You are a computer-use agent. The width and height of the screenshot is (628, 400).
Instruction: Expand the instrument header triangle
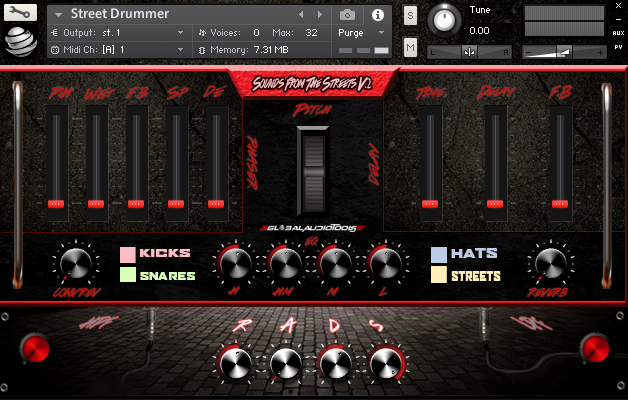[x=58, y=15]
